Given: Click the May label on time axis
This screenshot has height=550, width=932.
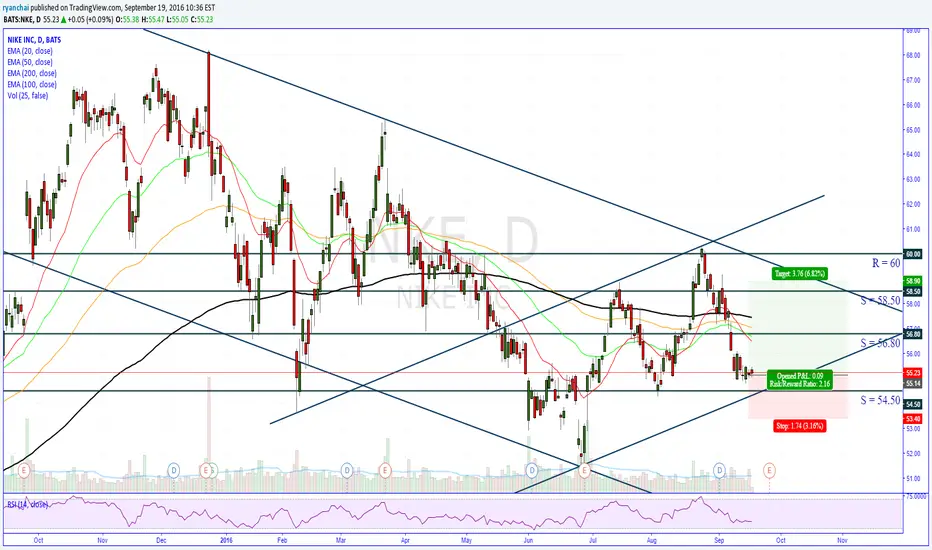Looking at the screenshot, I should (x=467, y=540).
